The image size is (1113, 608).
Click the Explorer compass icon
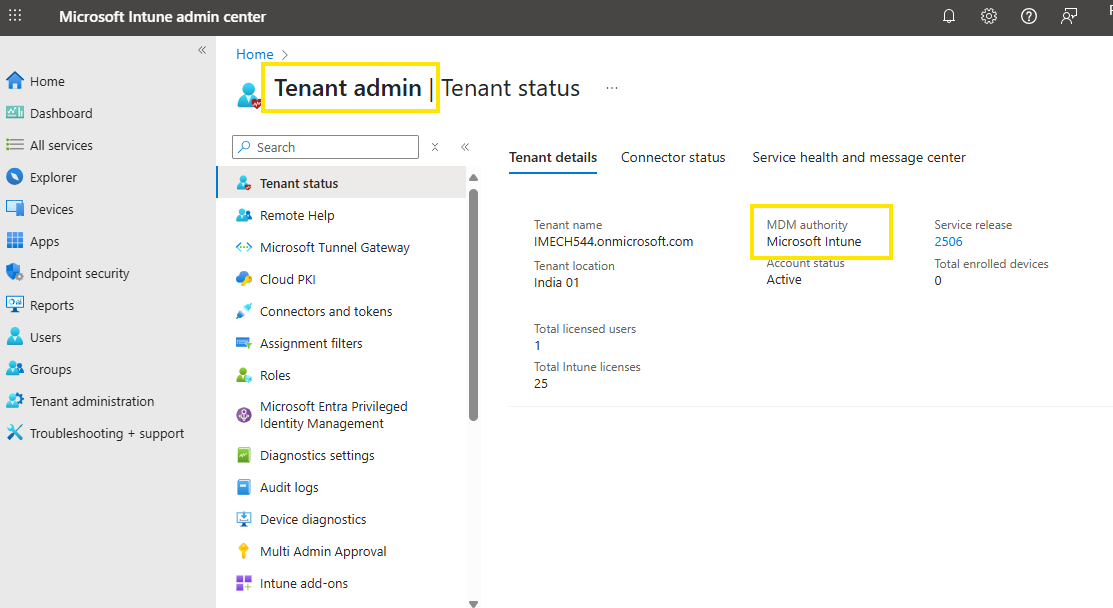(15, 177)
